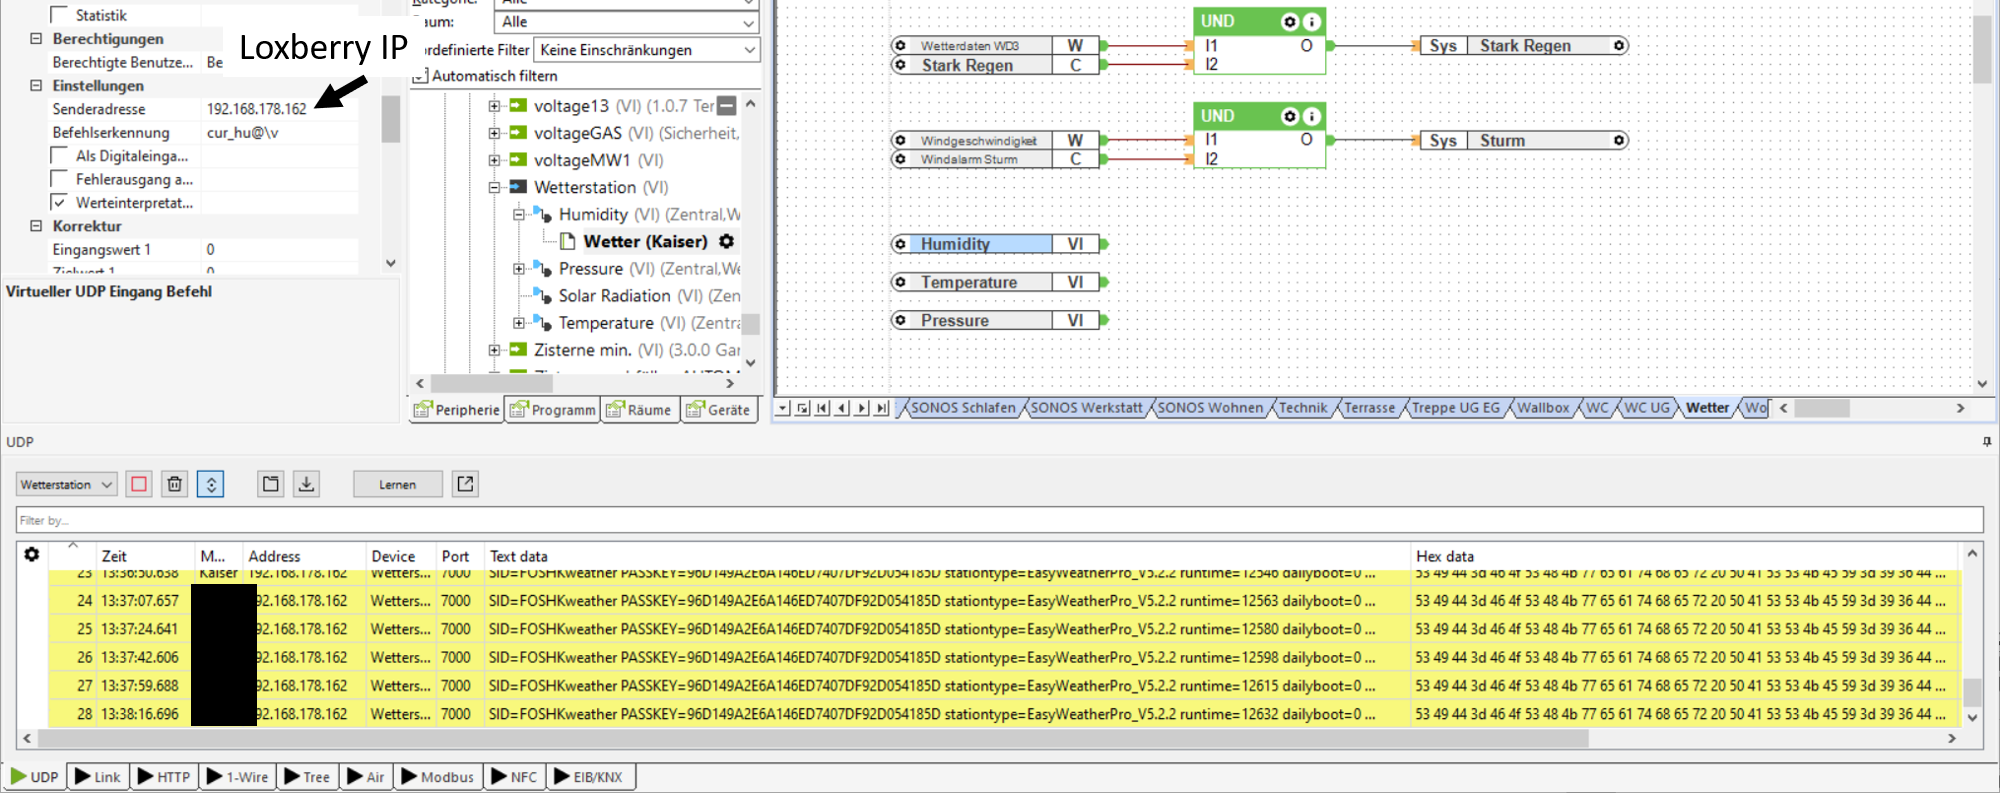The height and width of the screenshot is (793, 2000).
Task: Collapse the Wetterstation tree node
Action: 494,187
